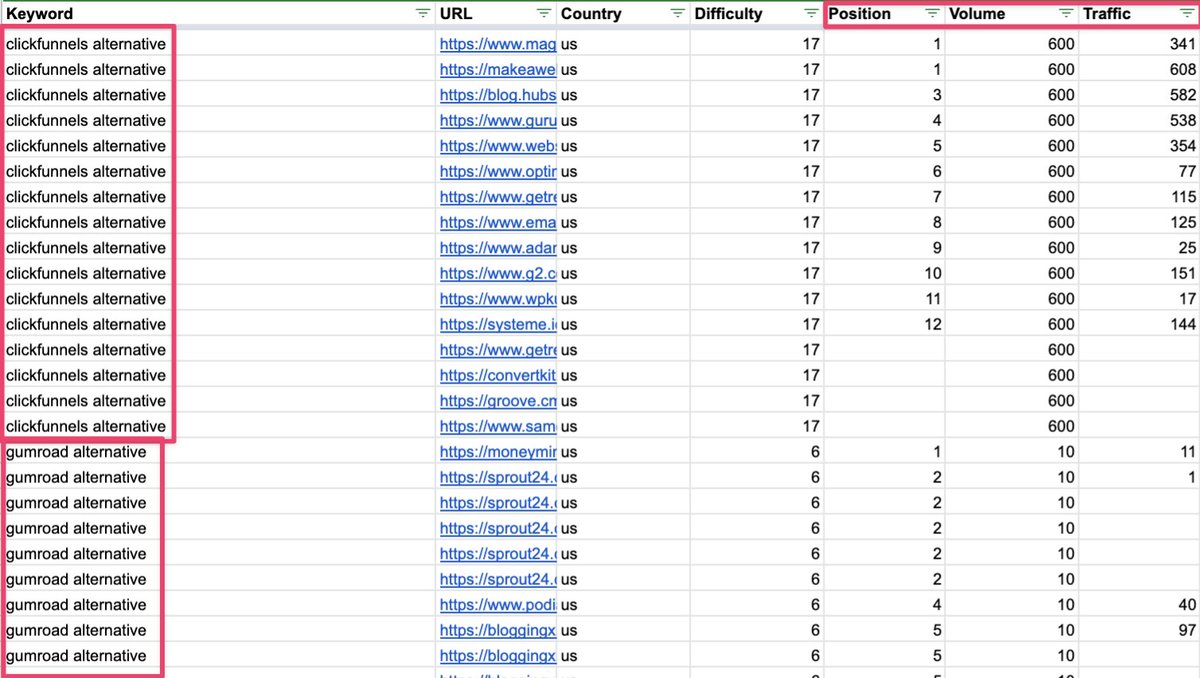Viewport: 1200px width, 678px height.
Task: Select traffic value 608
Action: (x=1182, y=69)
